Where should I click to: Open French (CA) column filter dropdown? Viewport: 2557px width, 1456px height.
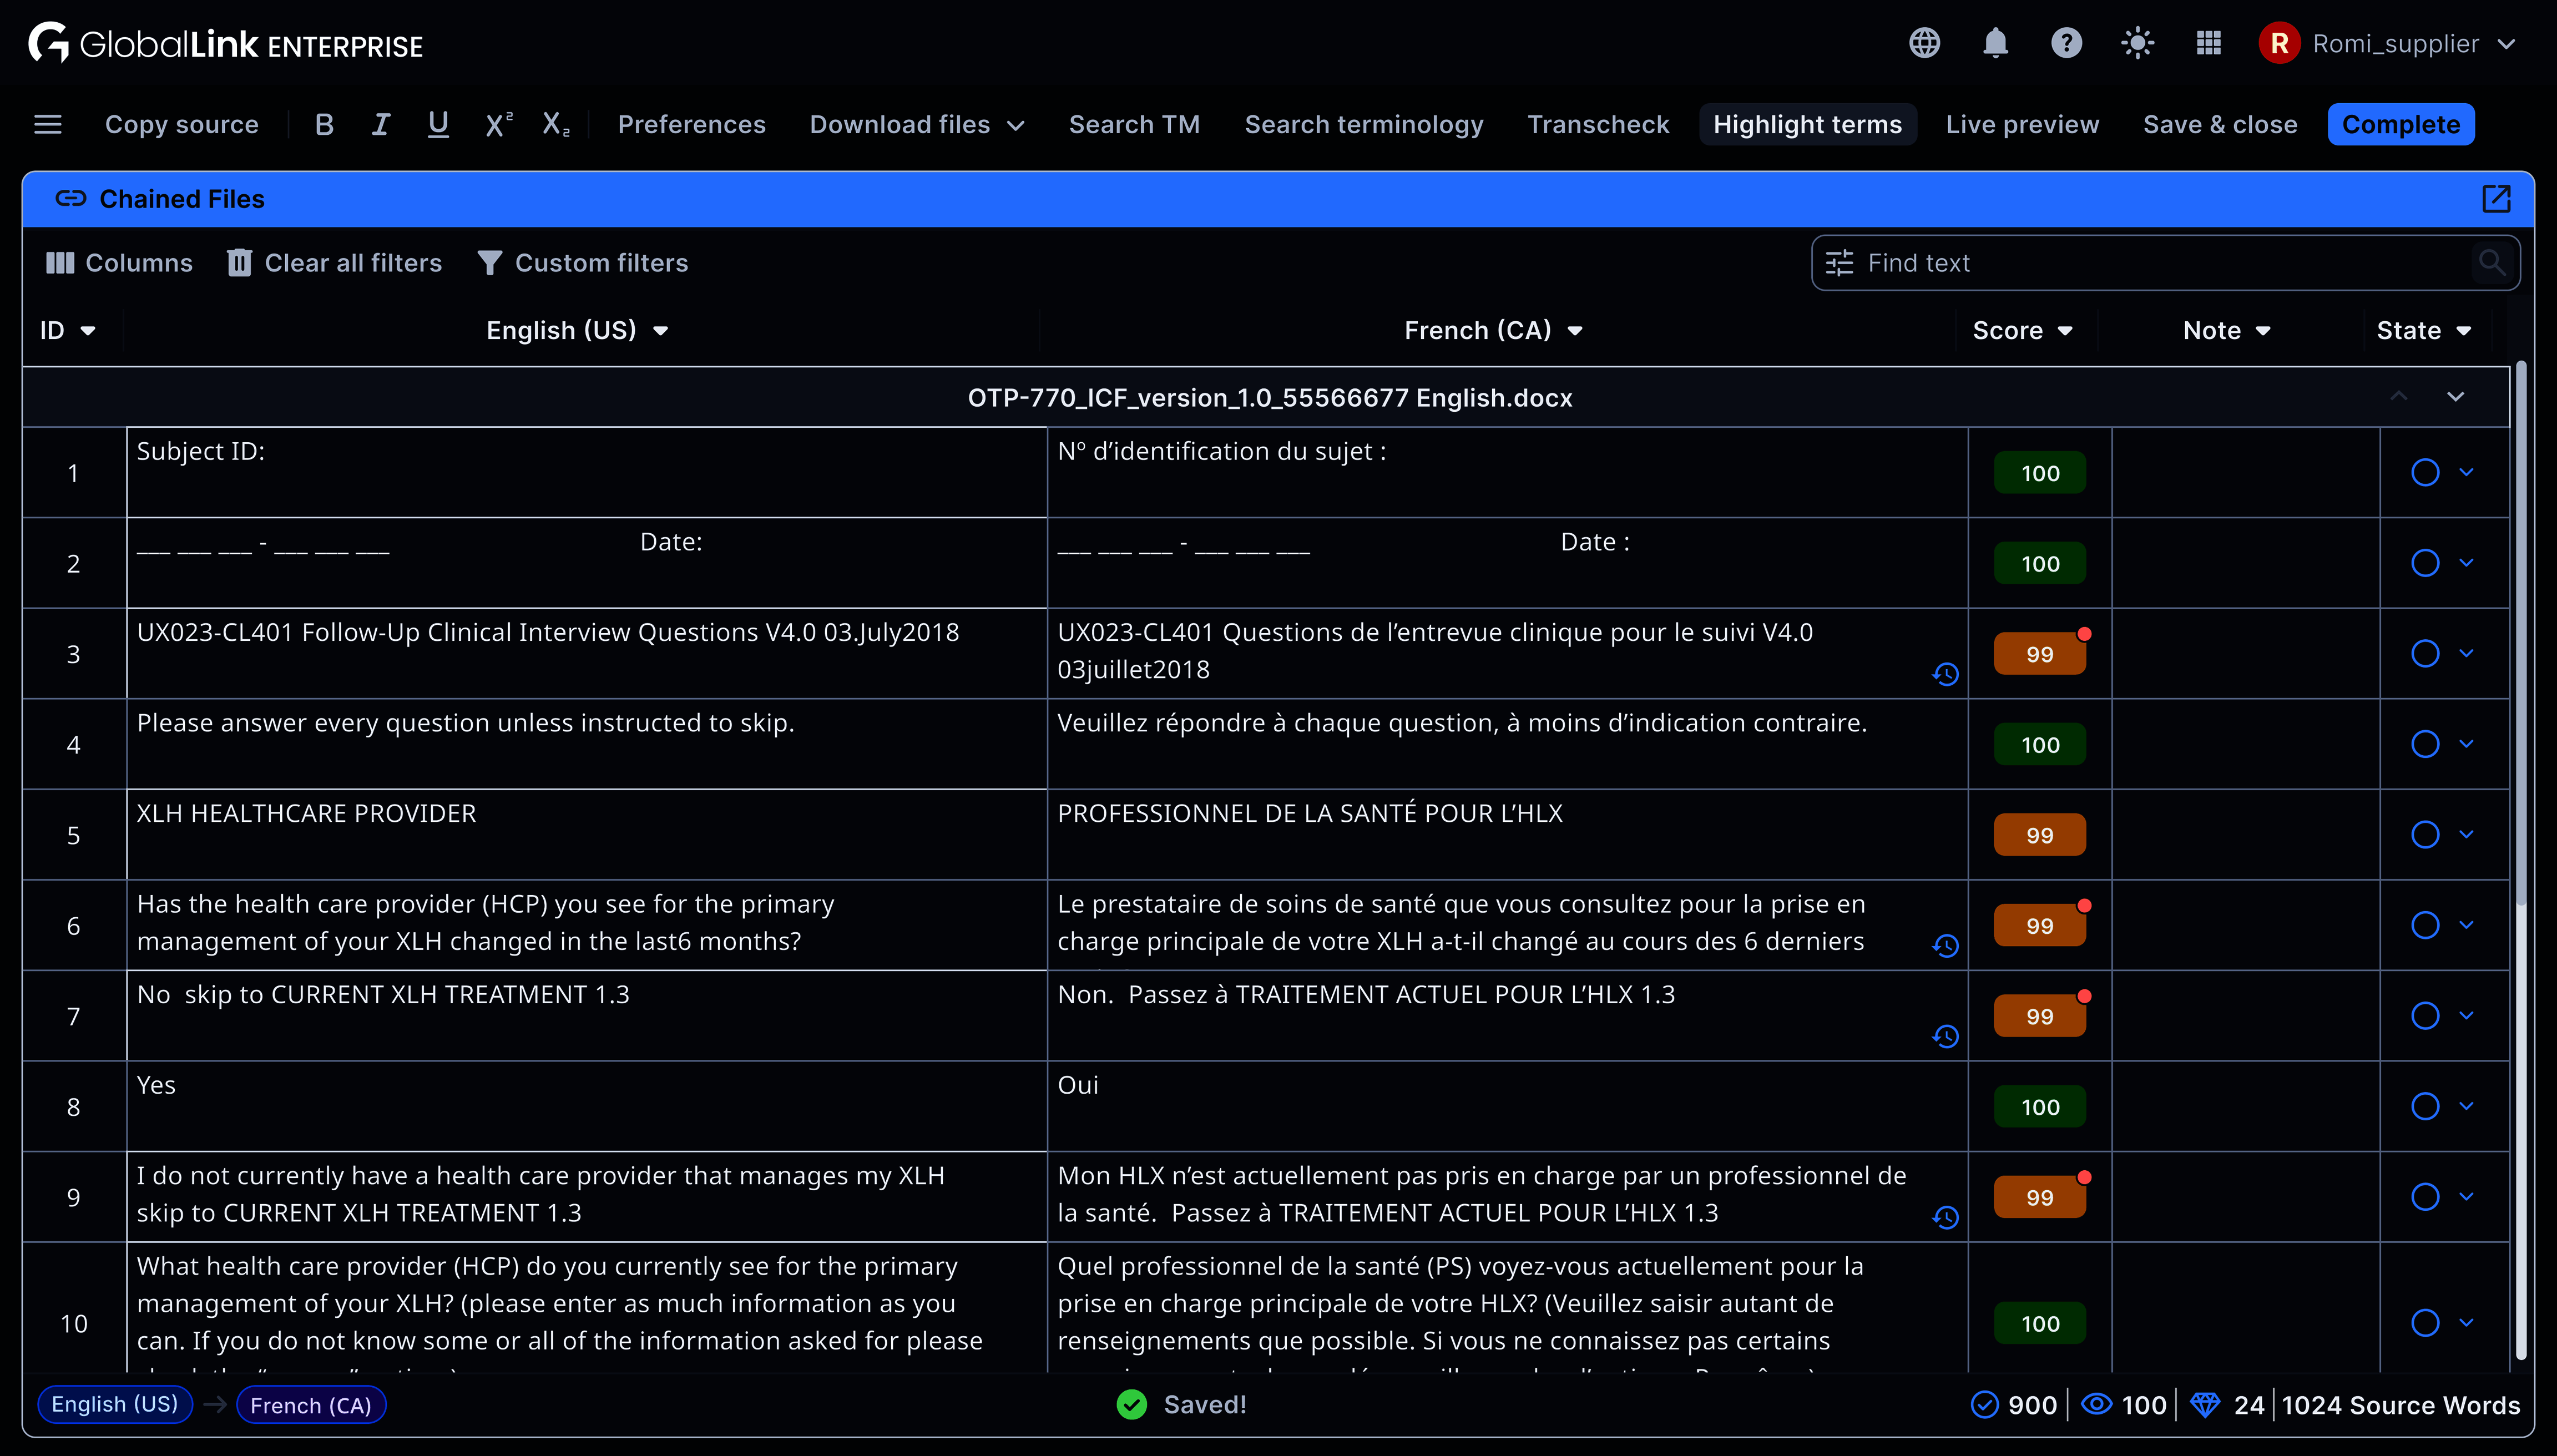pos(1575,331)
